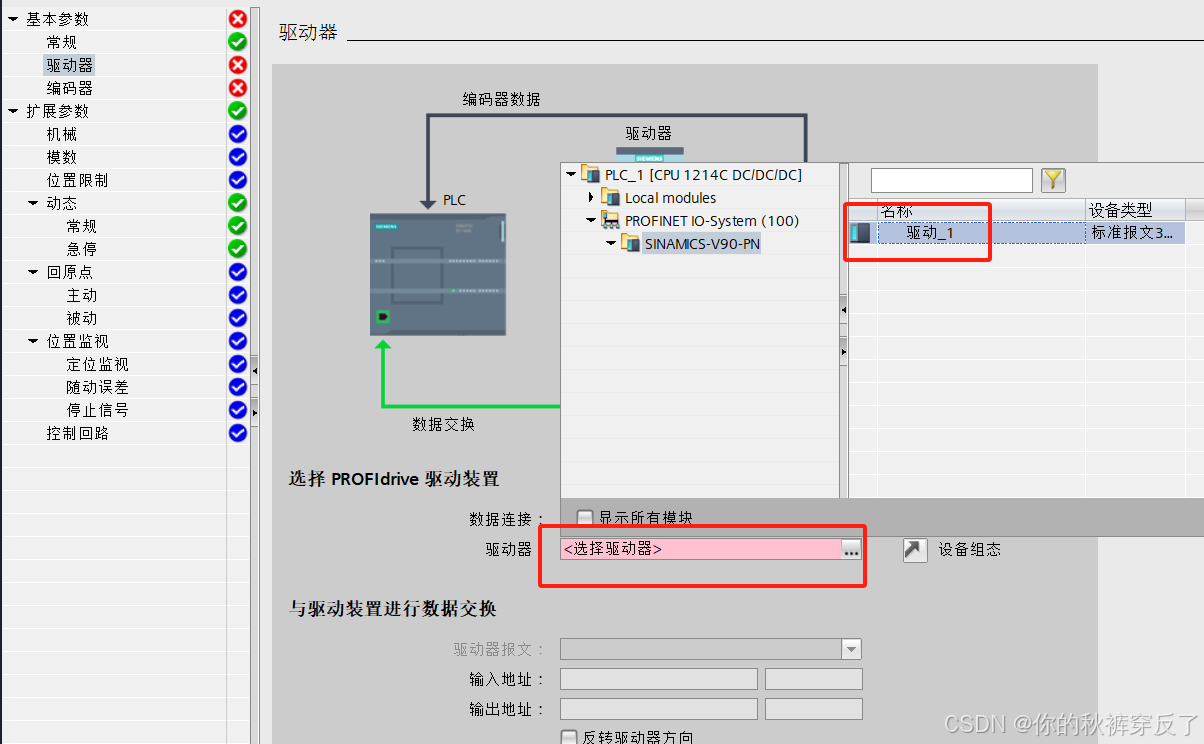
Task: Open 位置限制 parameter page
Action: [x=77, y=180]
